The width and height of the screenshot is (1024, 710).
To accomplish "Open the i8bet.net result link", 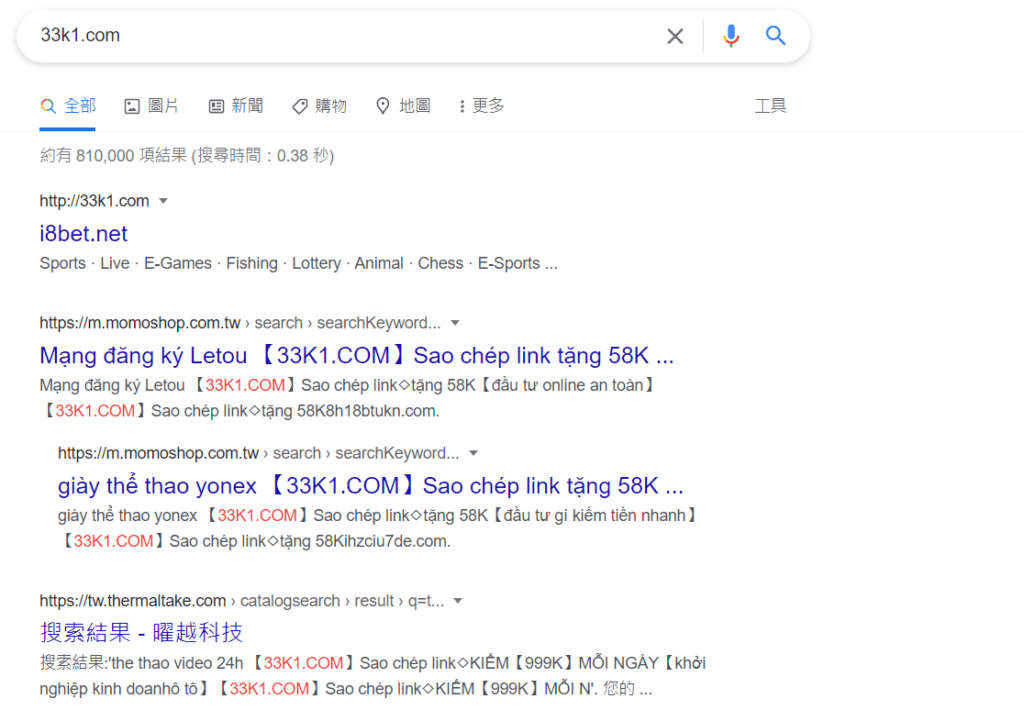I will [84, 234].
